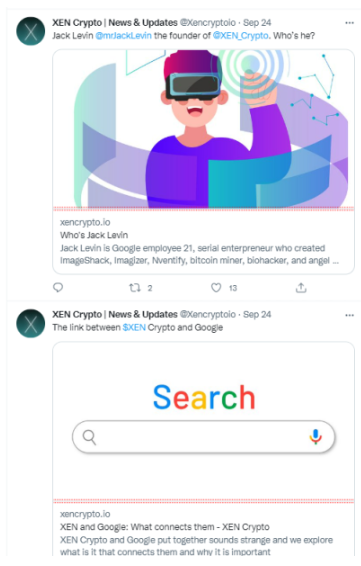Open the 'Who's Jack Levin' article title

coord(94,235)
